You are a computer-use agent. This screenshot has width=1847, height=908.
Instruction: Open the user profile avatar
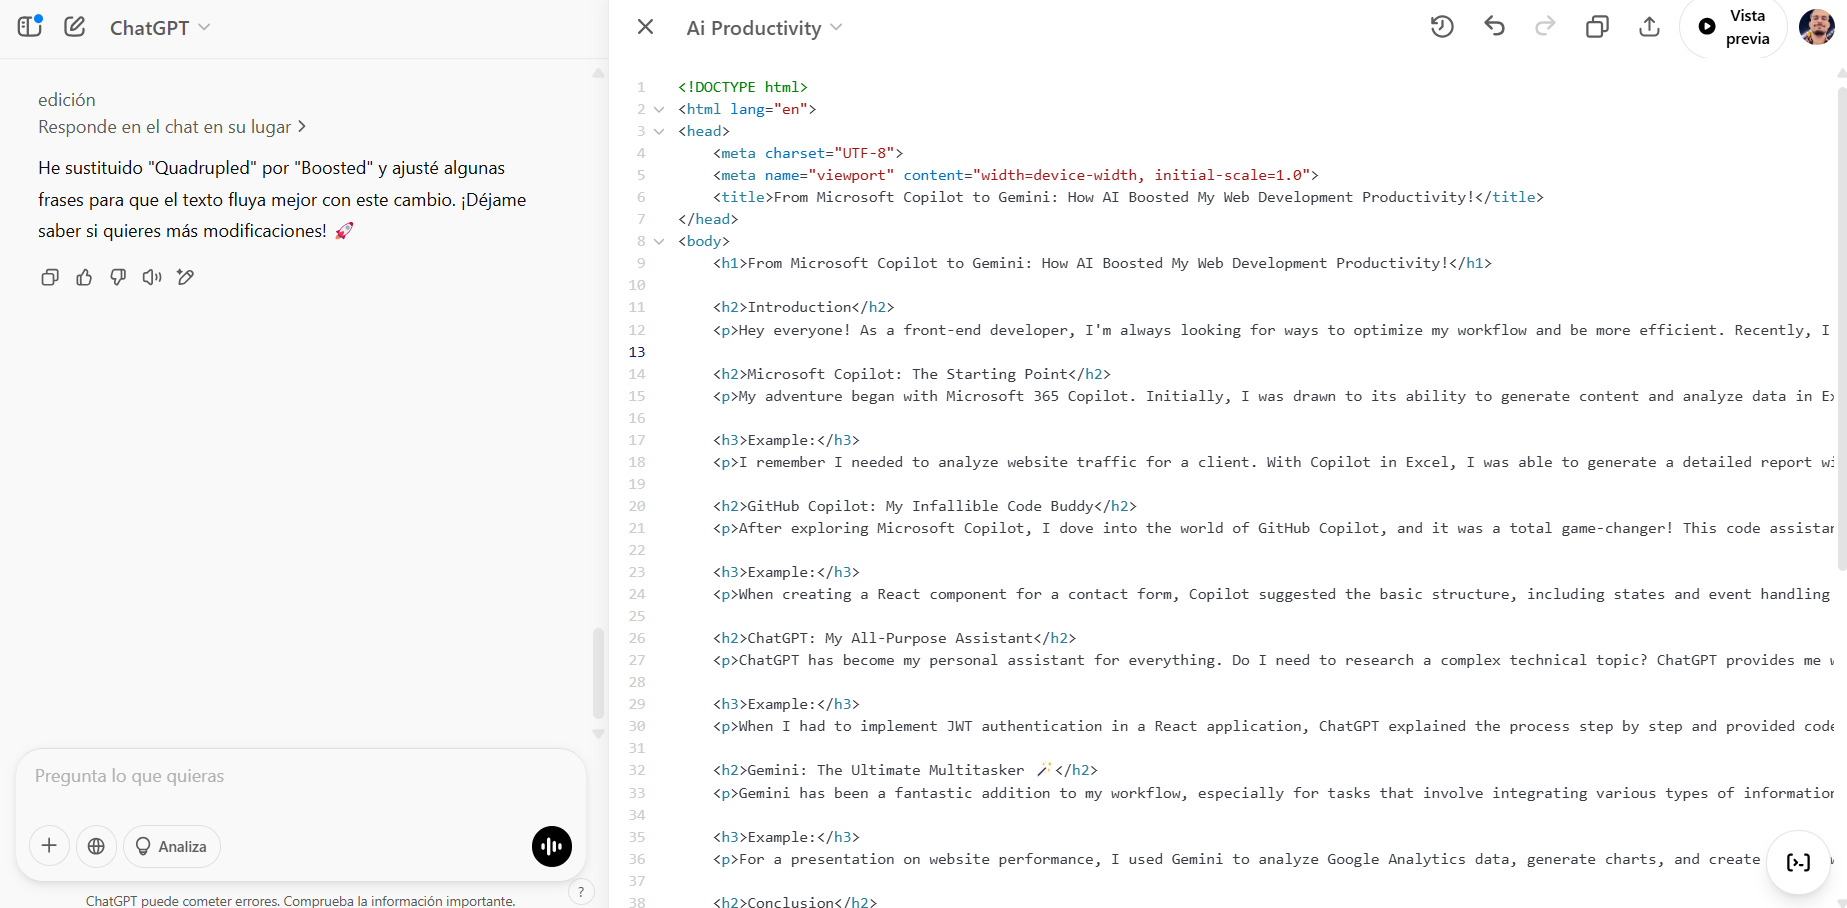pyautogui.click(x=1816, y=27)
